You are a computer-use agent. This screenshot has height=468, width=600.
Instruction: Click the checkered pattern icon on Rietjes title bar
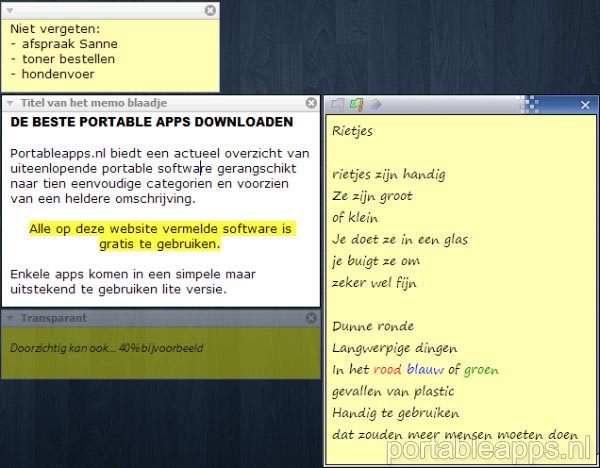coord(532,104)
